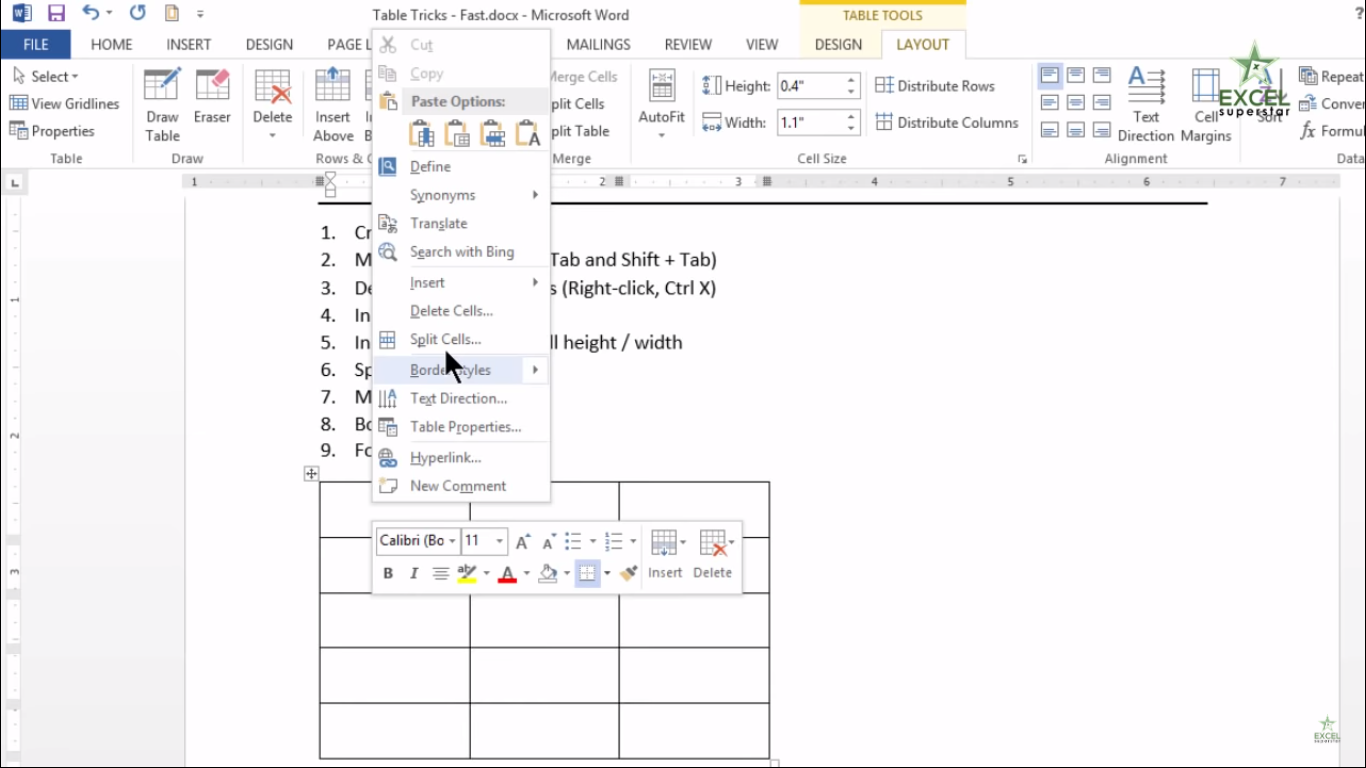Screen dimensions: 1366x768
Task: Expand the Synonyms submenu
Action: 461,196
